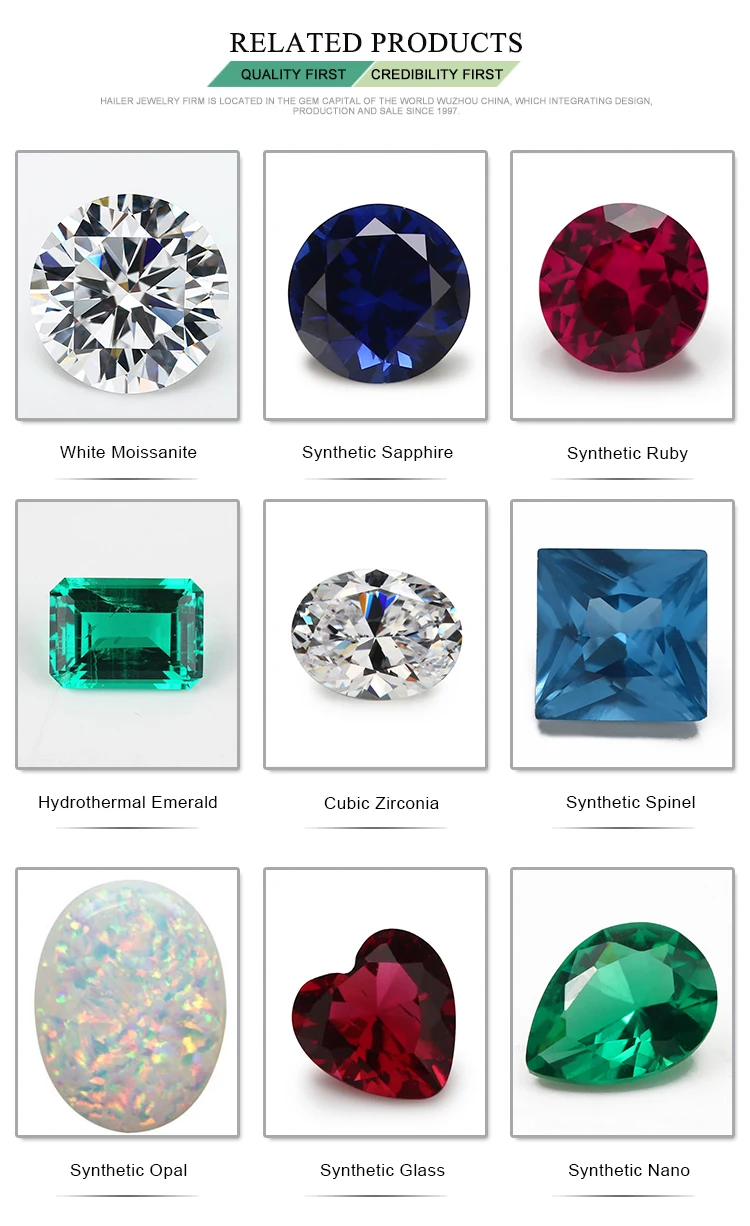750x1226 pixels.
Task: Select the blue Synthetic Sapphire stone image
Action: pos(375,285)
